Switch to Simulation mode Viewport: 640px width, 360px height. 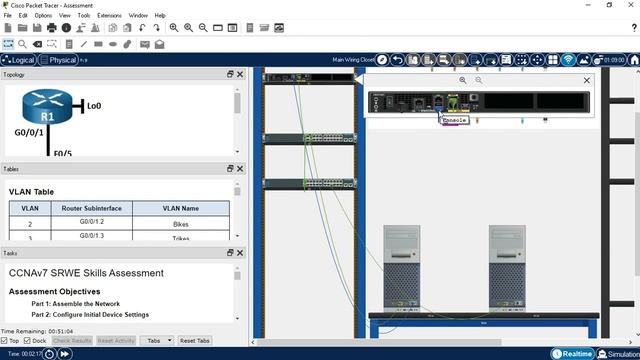click(x=618, y=354)
